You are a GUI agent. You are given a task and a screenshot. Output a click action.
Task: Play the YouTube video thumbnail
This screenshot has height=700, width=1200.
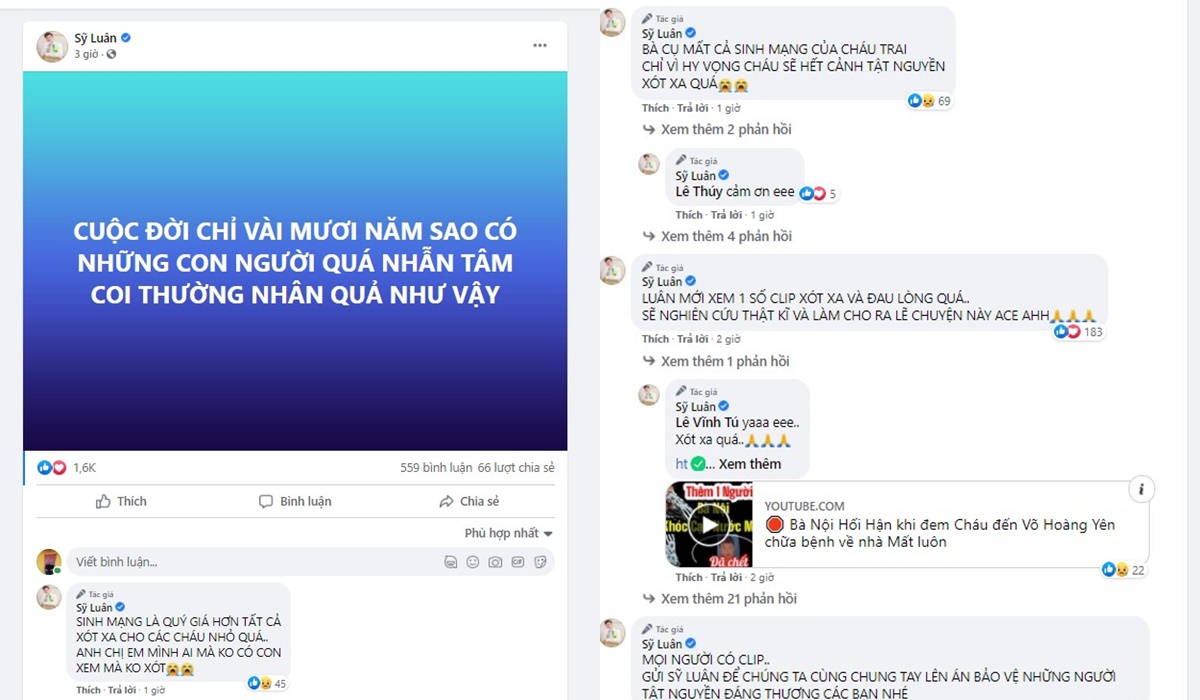coord(709,525)
